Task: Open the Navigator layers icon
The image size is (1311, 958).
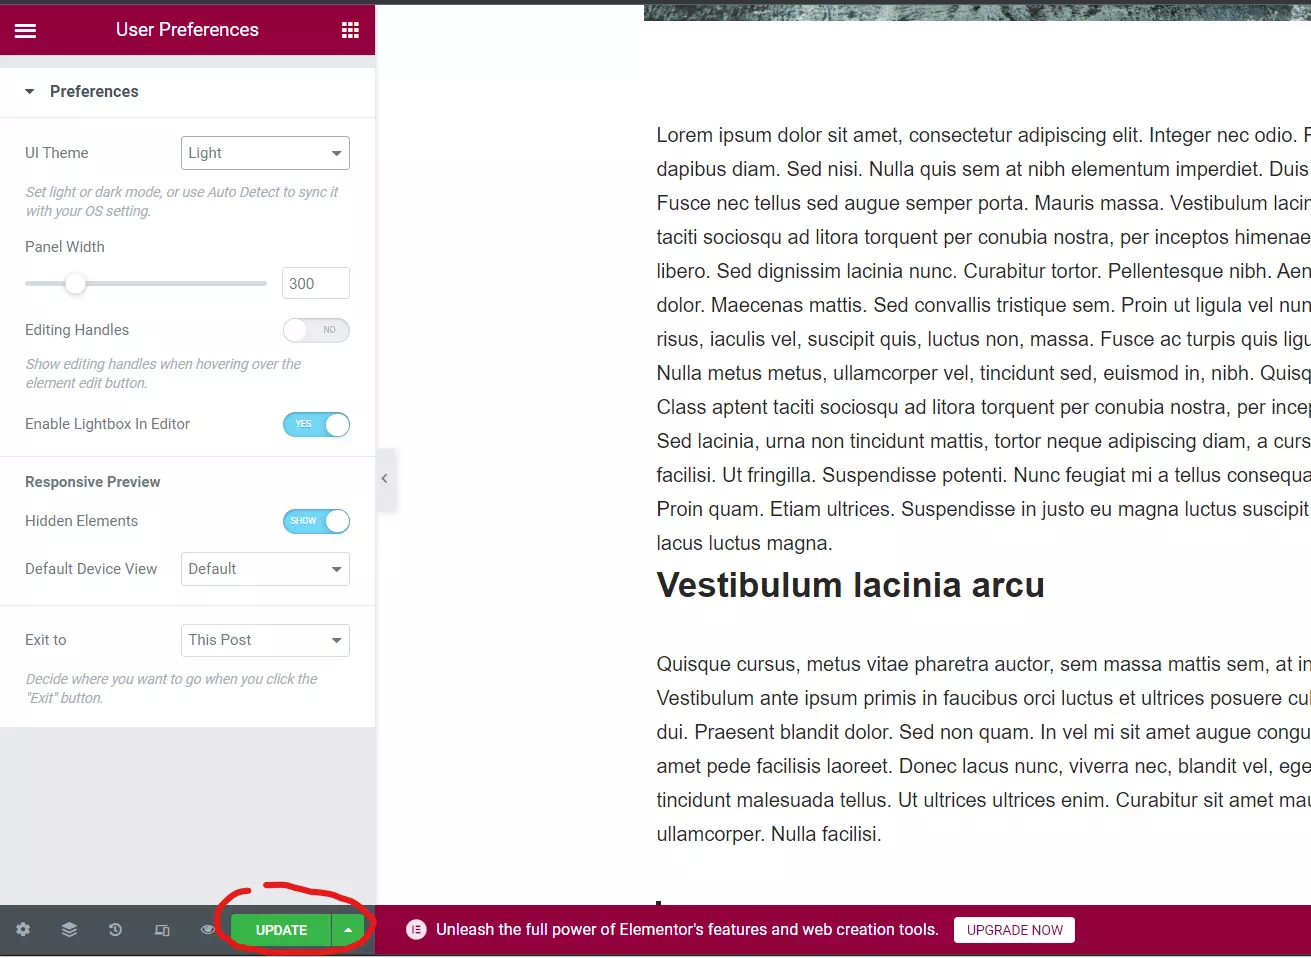Action: point(69,930)
